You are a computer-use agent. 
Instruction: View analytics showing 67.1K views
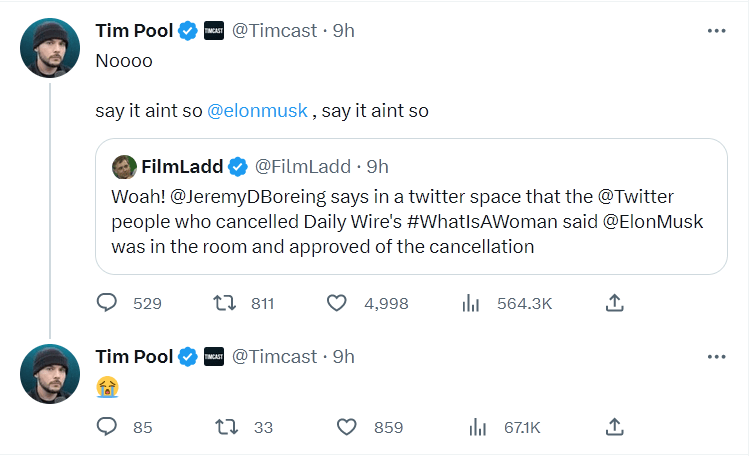(x=478, y=427)
